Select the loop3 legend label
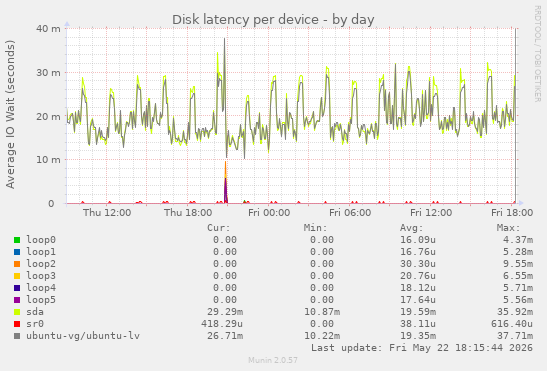The image size is (547, 371). click(41, 276)
